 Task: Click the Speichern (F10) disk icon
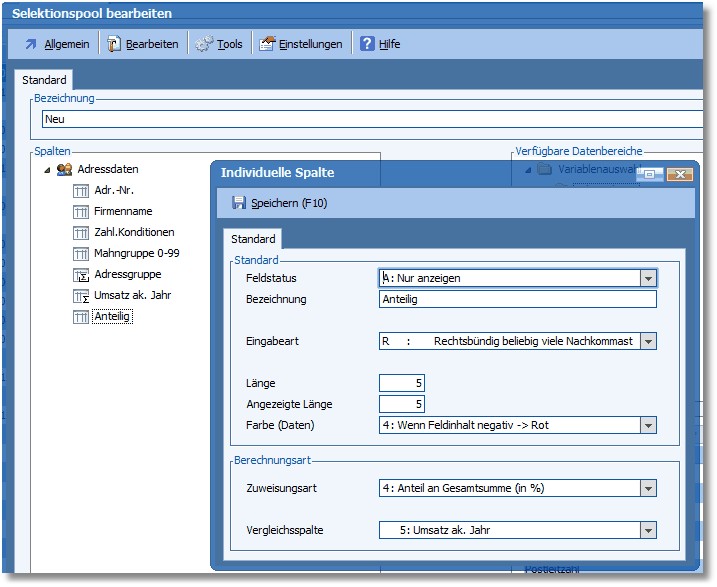238,203
